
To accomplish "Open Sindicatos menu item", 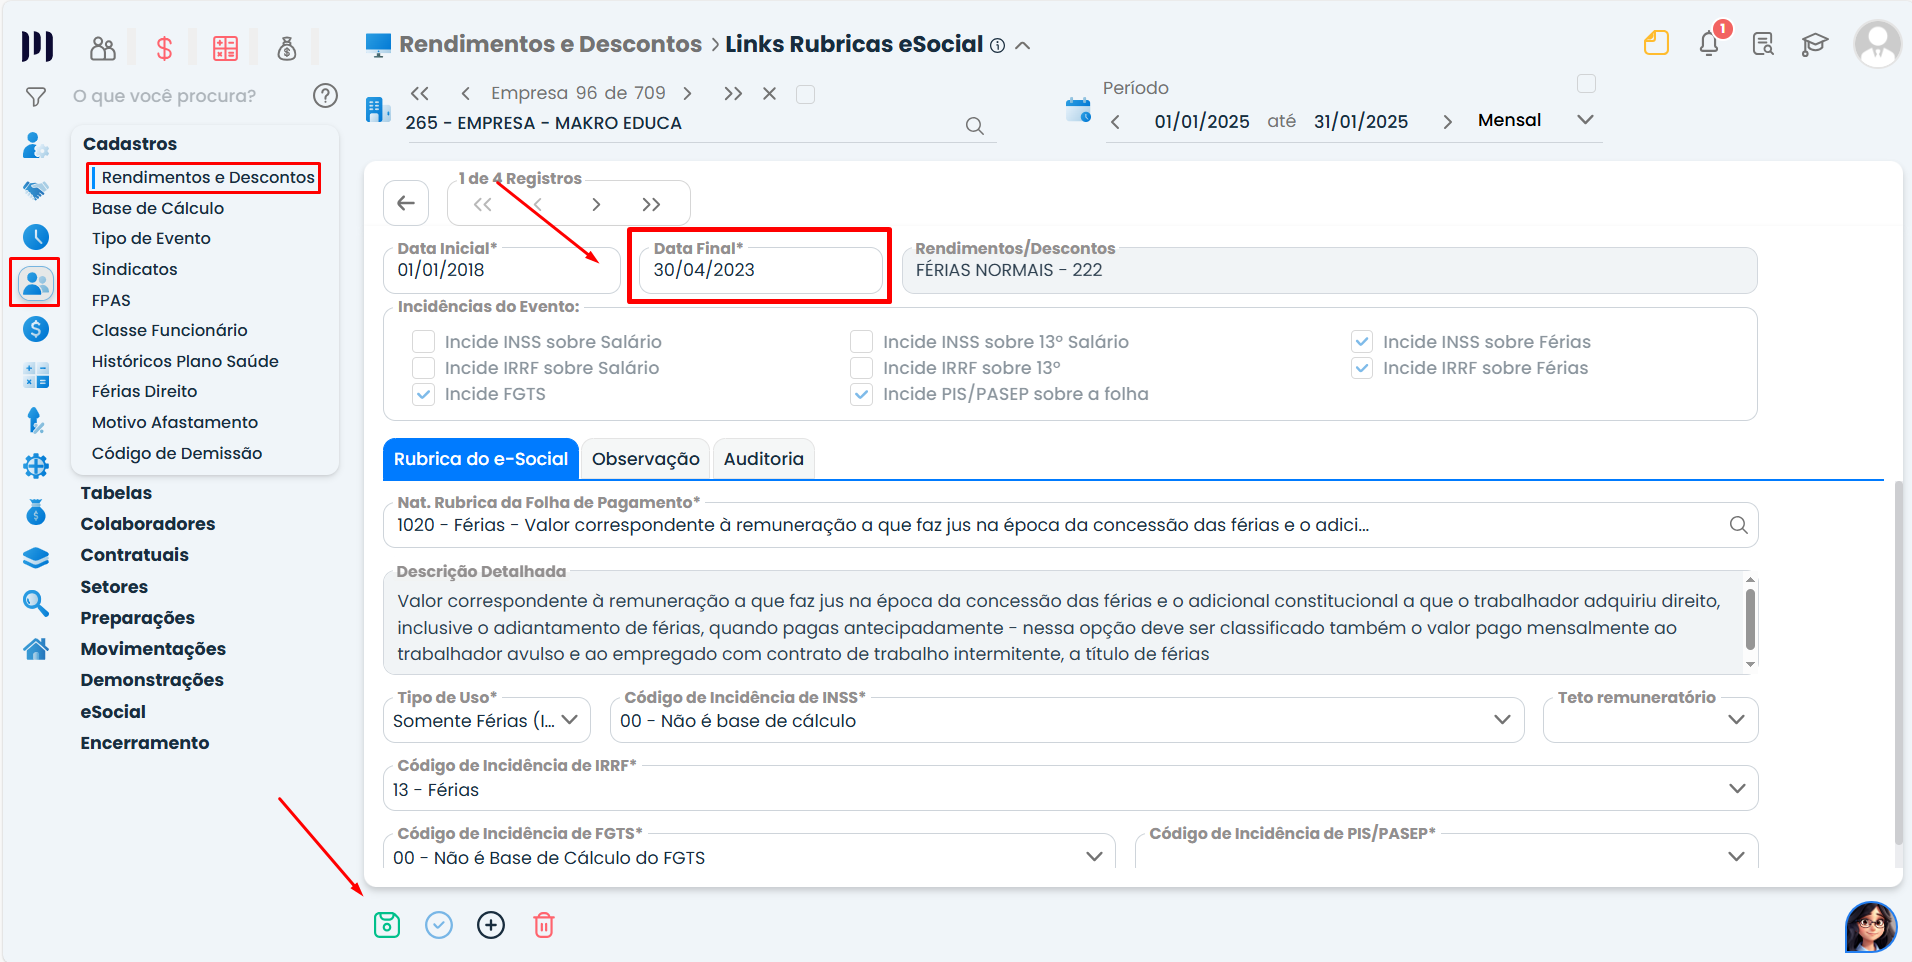I will pyautogui.click(x=134, y=269).
